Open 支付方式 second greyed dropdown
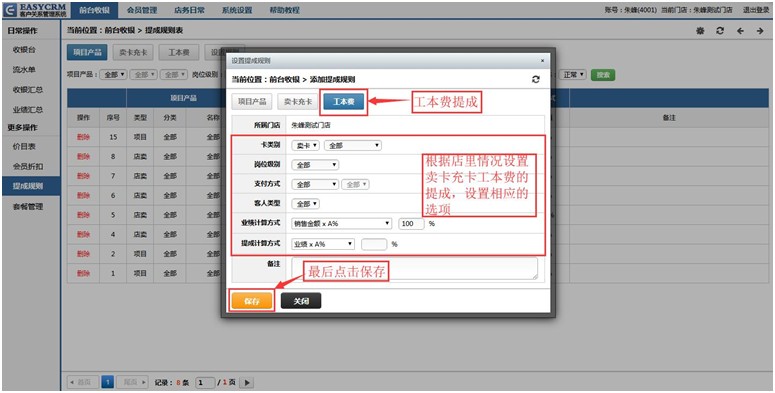The width and height of the screenshot is (775, 393). (355, 184)
